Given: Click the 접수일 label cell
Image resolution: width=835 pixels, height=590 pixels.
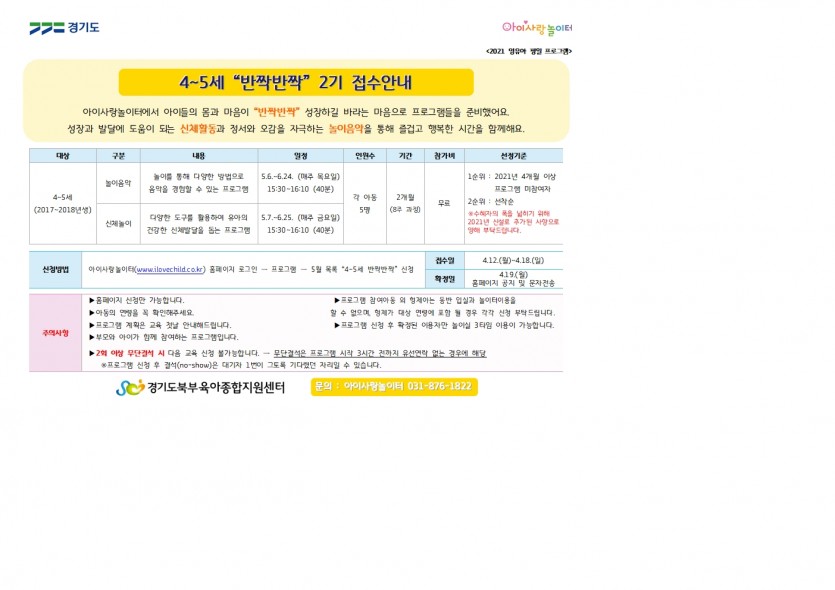Looking at the screenshot, I should click(446, 260).
